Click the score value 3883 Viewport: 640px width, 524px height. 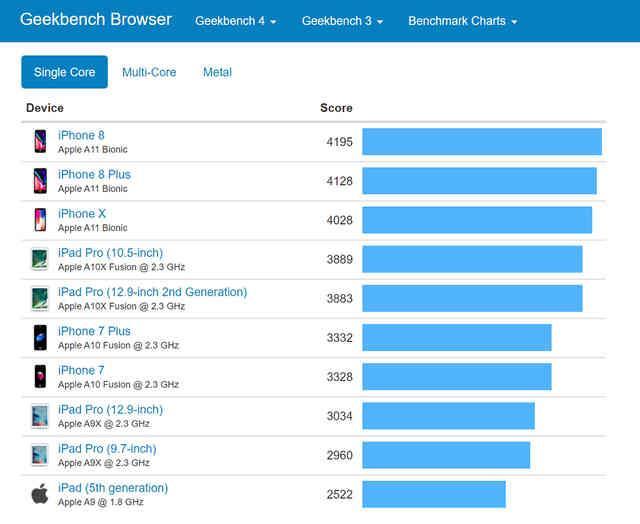(339, 299)
